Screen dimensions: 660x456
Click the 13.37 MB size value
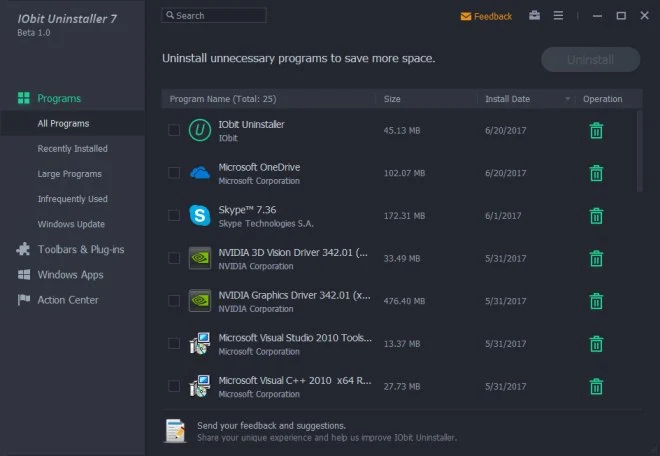(402, 344)
